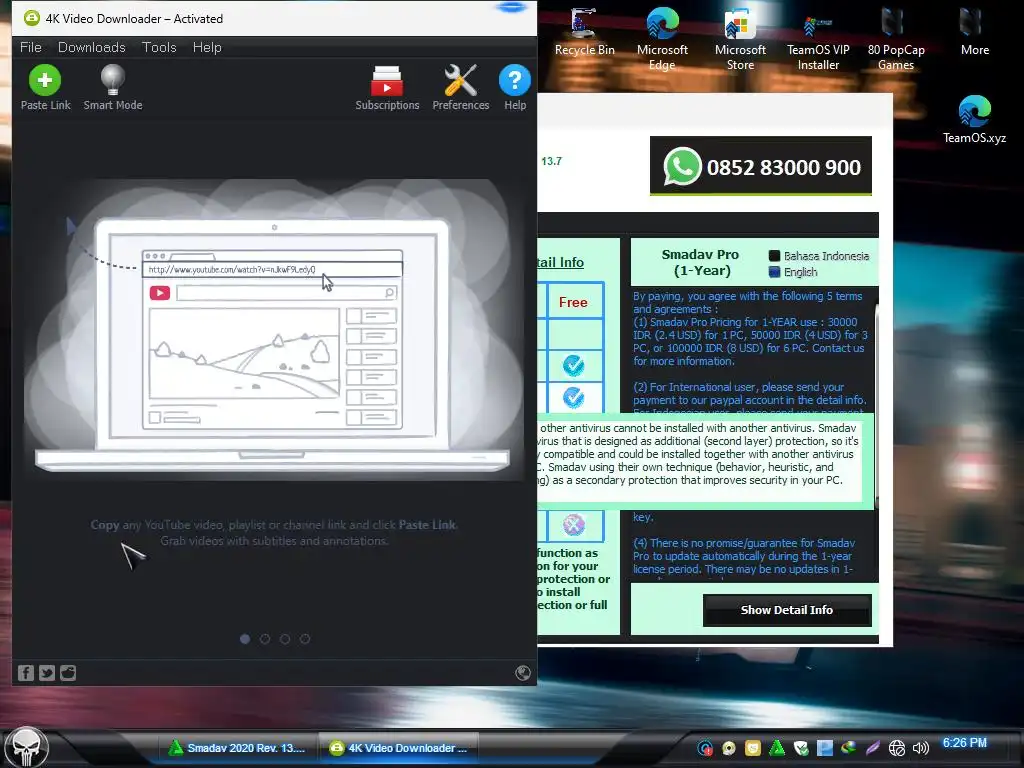
Task: Switch to Smadav 2020 Rev. 13 taskbar button
Action: (238, 748)
